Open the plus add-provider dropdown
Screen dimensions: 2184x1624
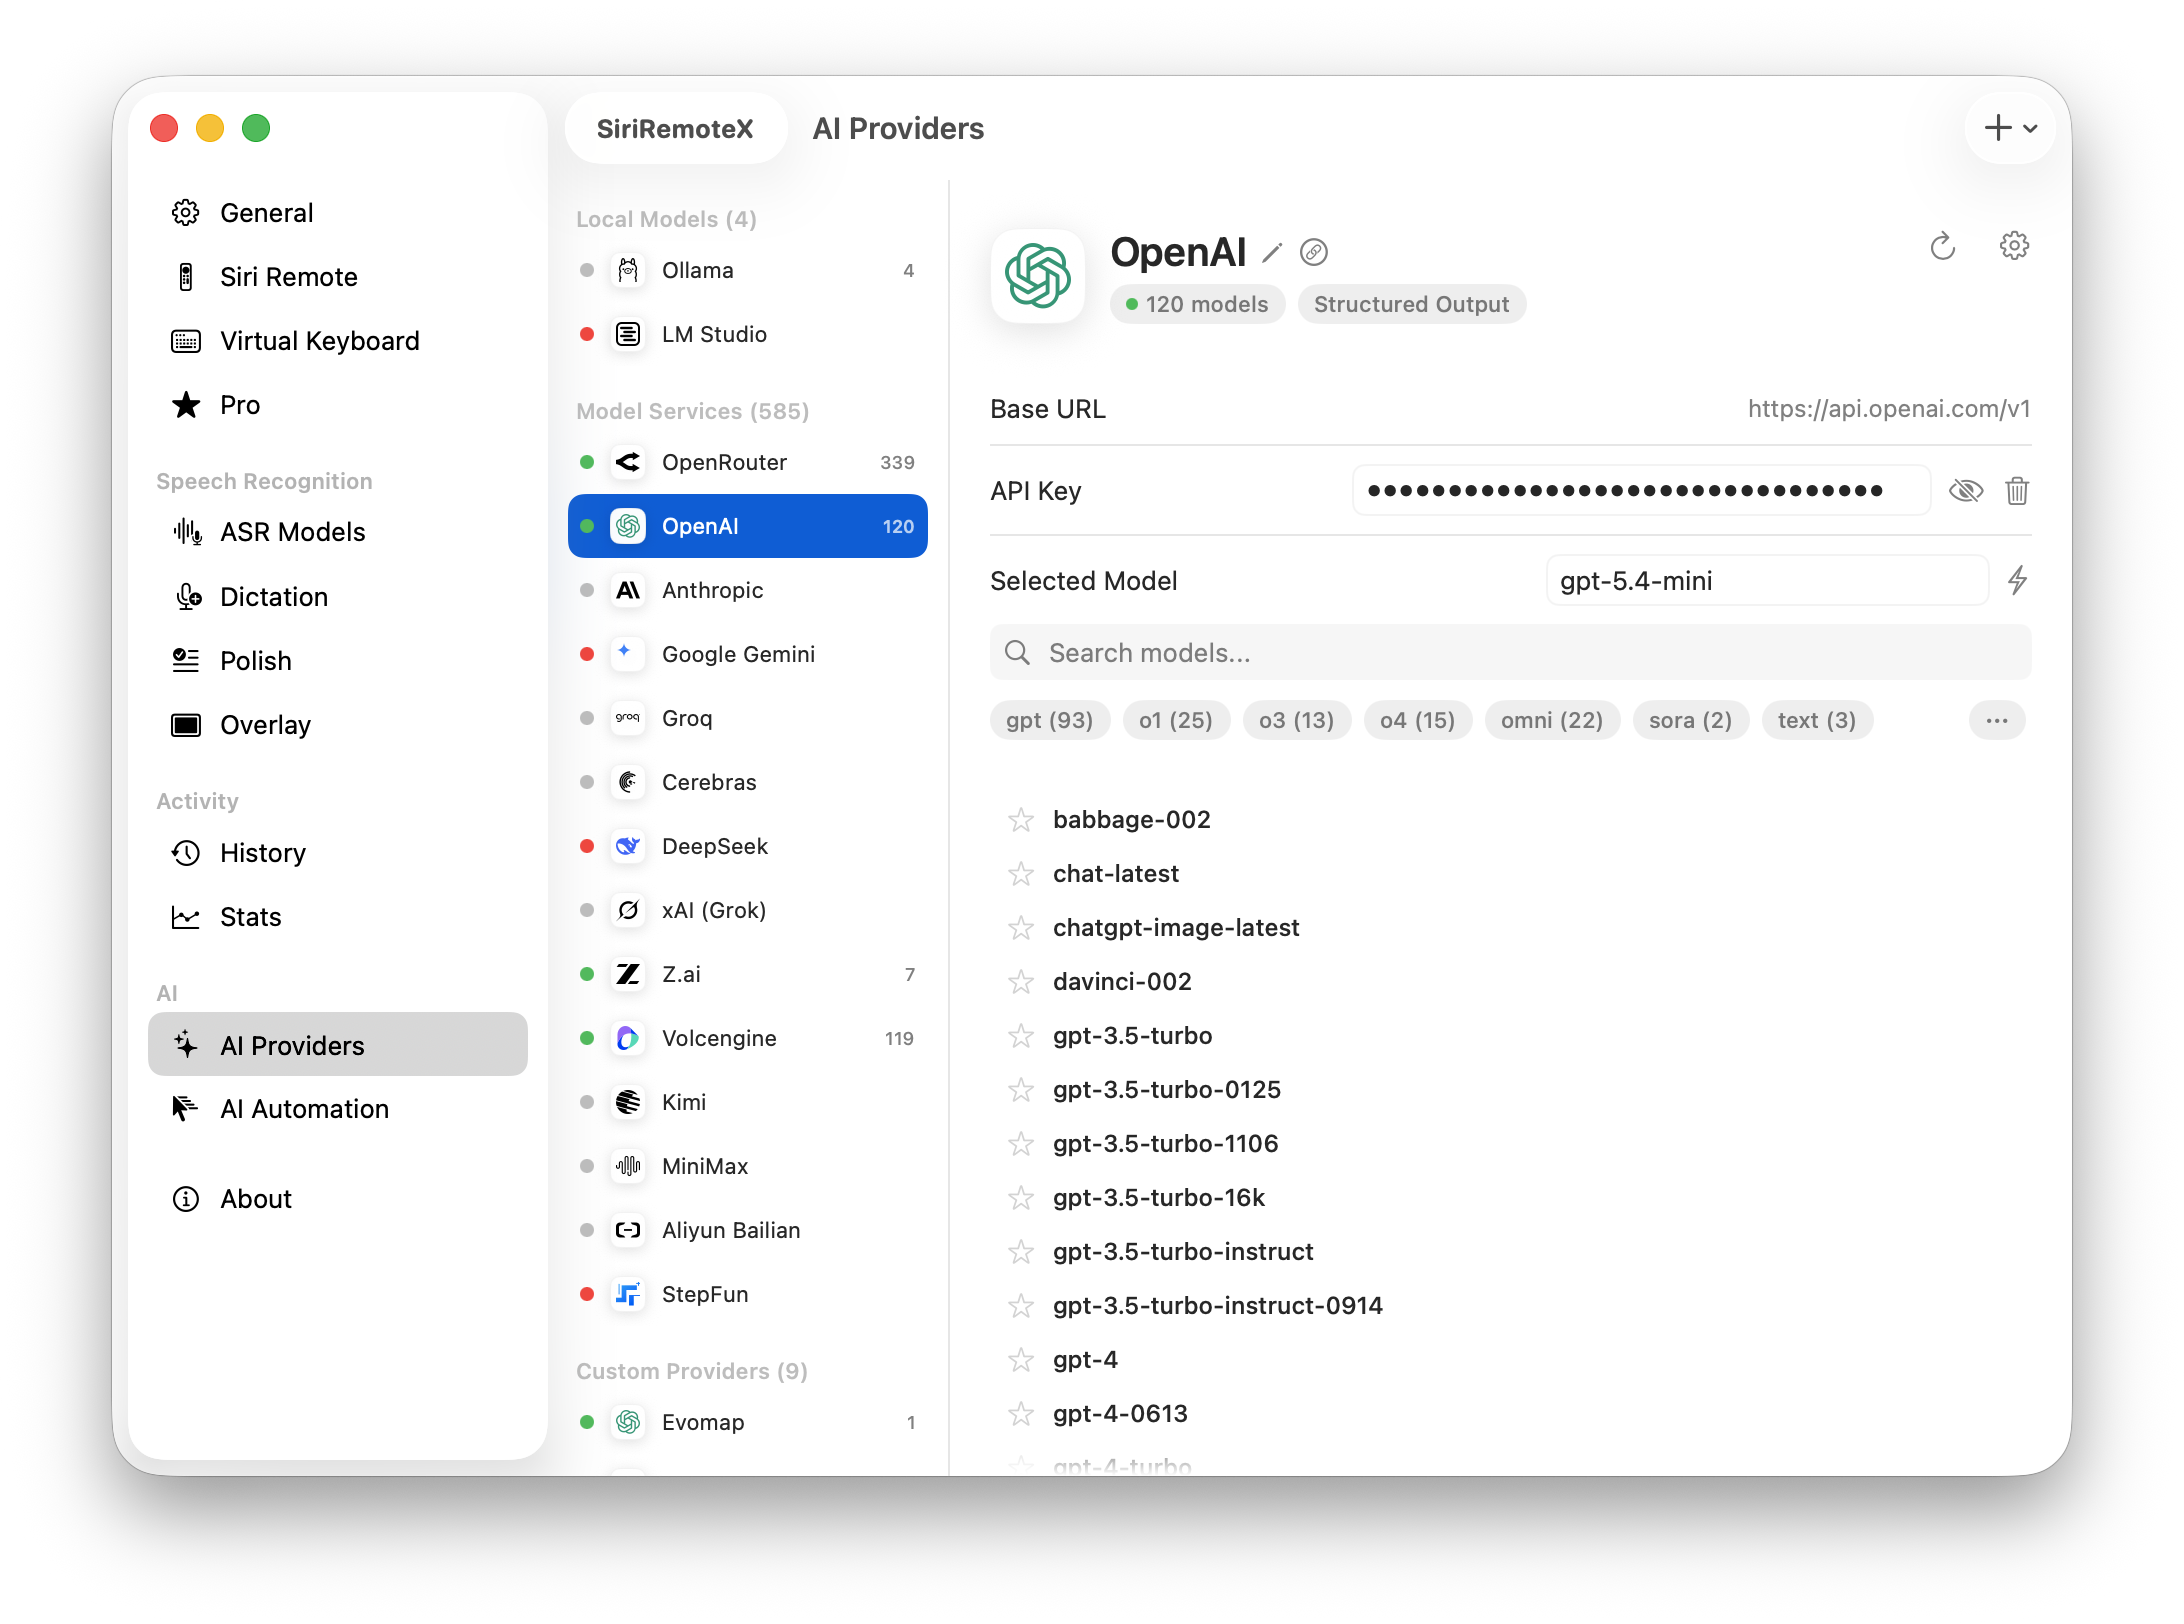coord(2011,128)
